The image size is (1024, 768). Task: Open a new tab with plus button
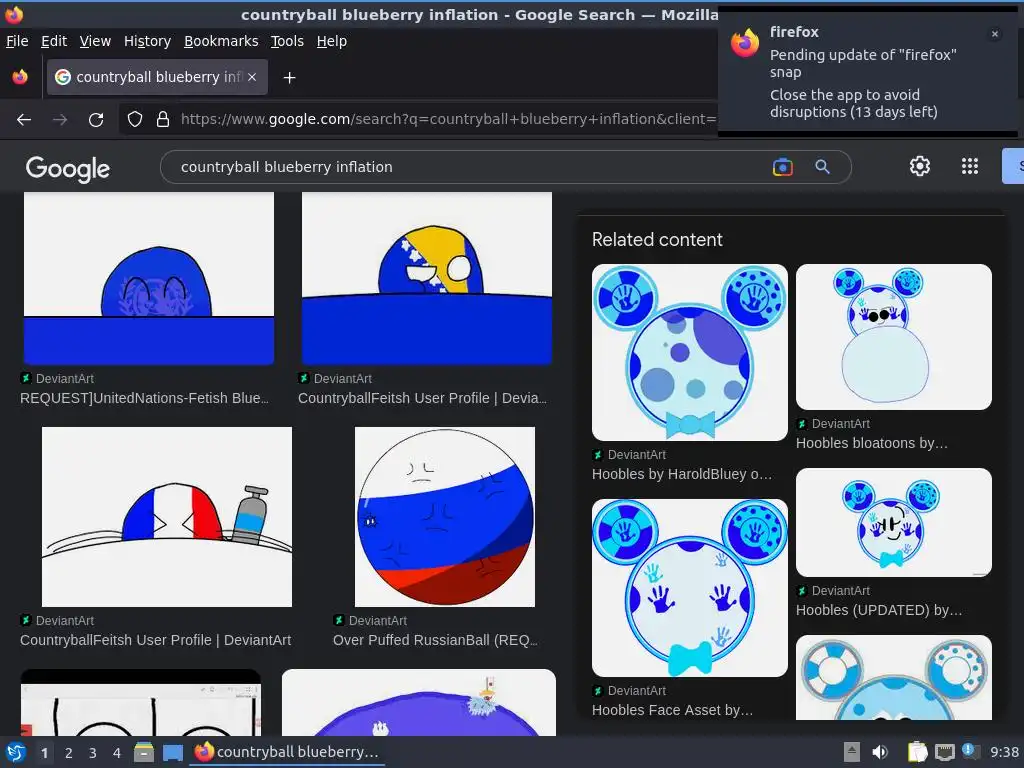(x=289, y=78)
